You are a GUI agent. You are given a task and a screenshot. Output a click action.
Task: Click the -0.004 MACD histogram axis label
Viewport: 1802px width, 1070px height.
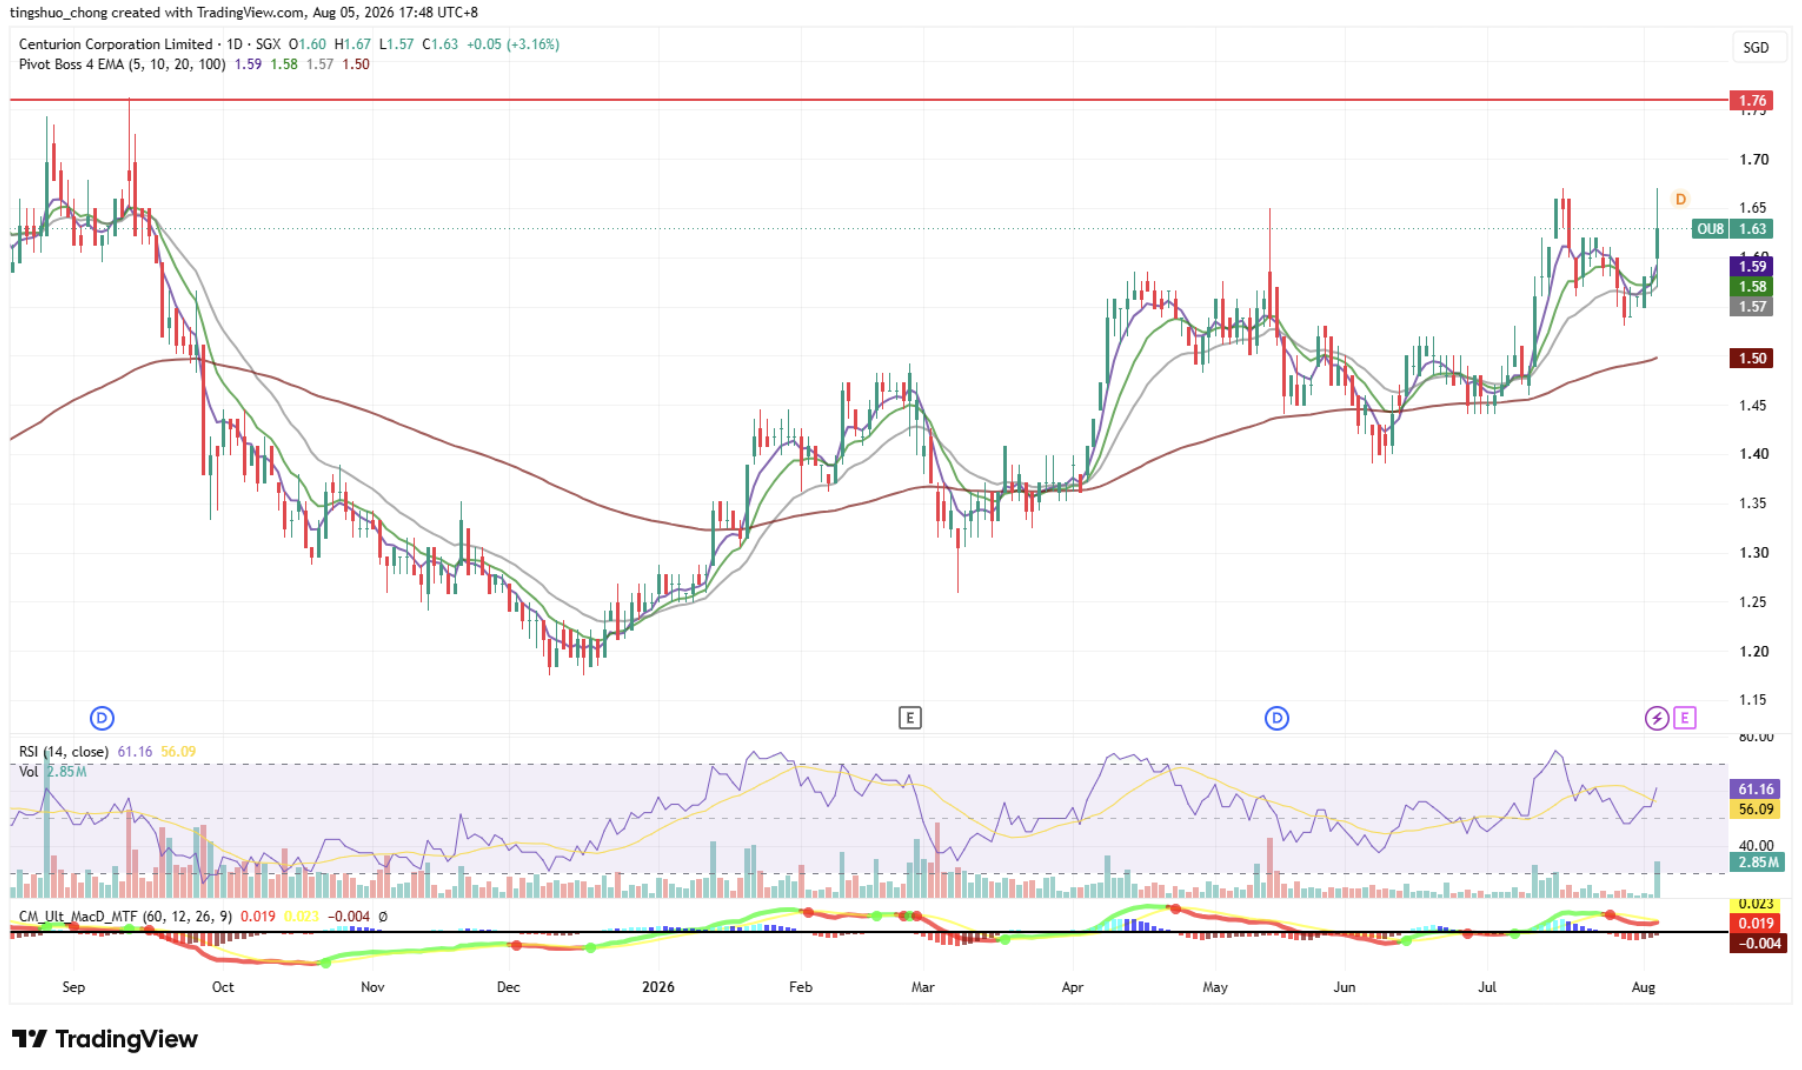1759,943
